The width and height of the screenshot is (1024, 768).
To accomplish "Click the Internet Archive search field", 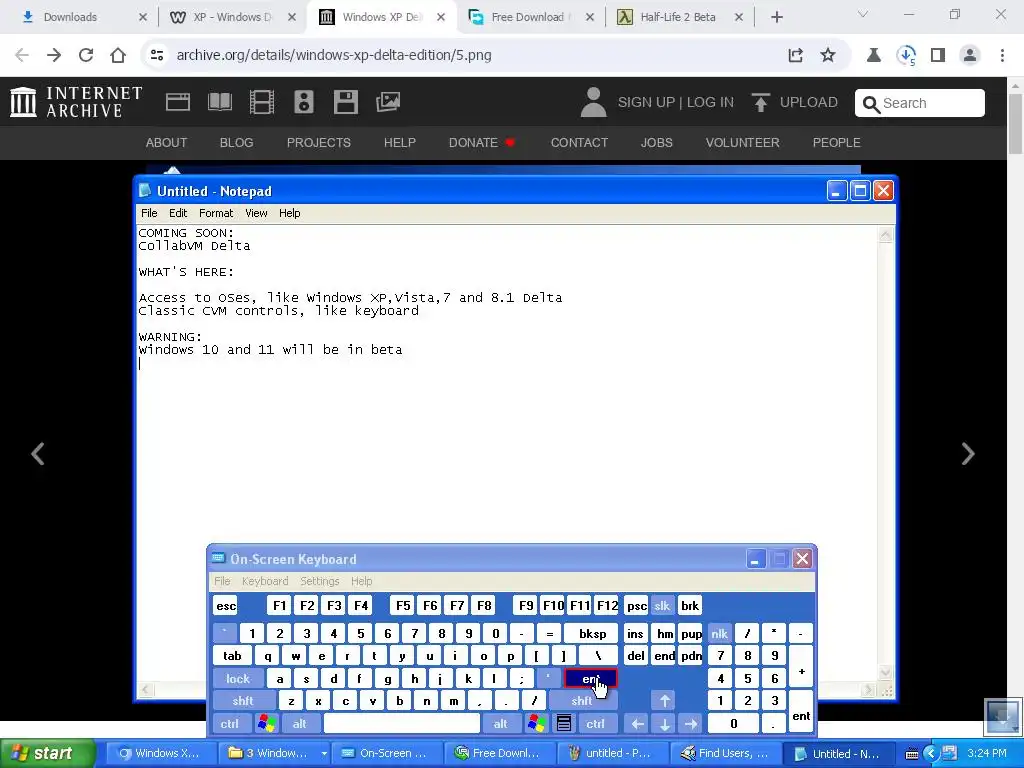I will click(x=920, y=103).
